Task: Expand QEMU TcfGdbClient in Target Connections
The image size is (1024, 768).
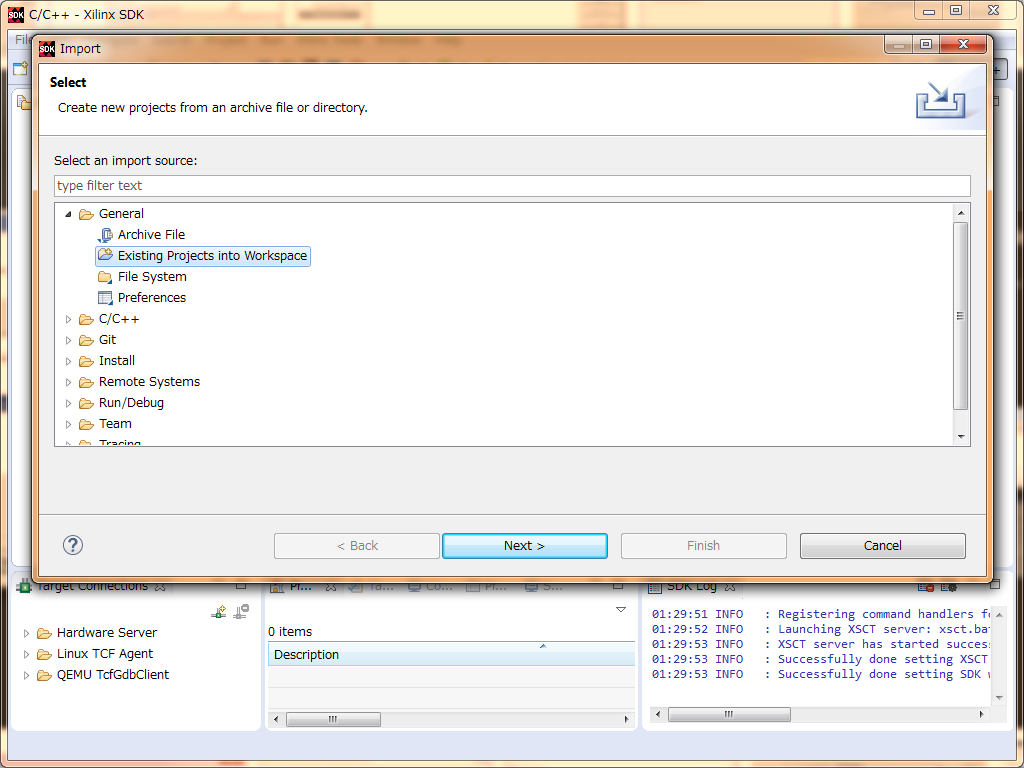Action: pos(26,675)
